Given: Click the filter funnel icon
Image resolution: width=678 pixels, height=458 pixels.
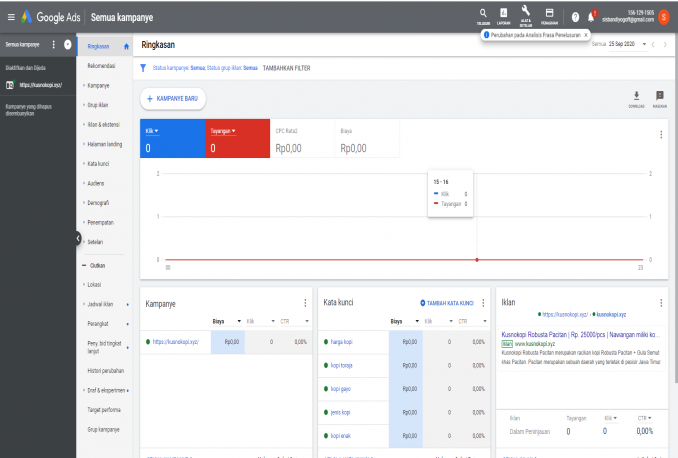Looking at the screenshot, I should (142, 68).
